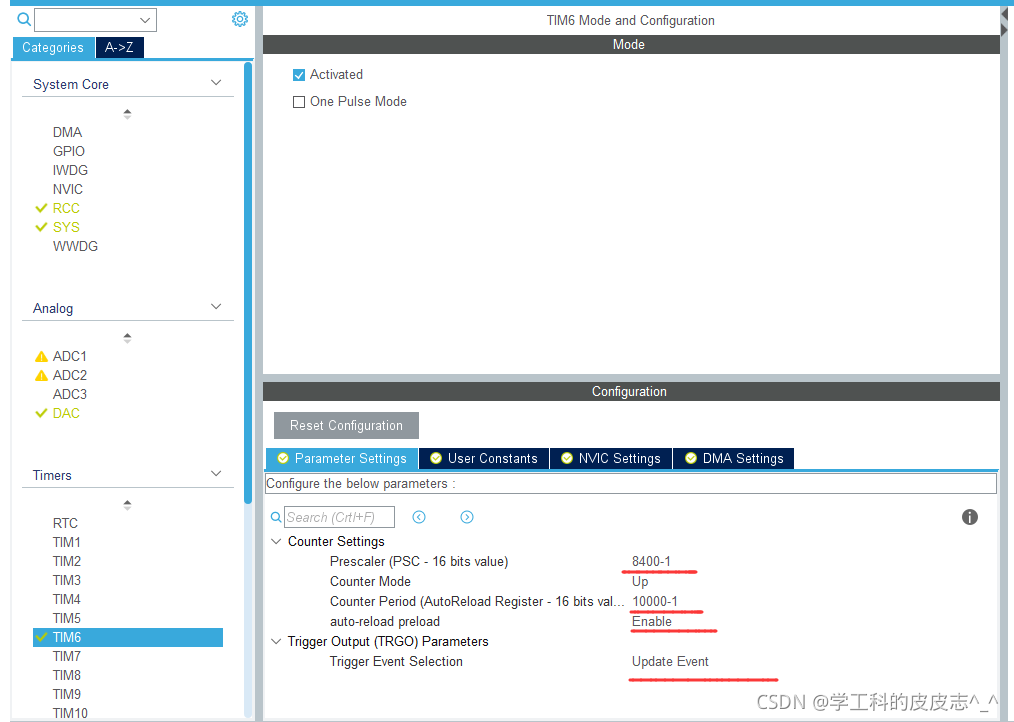The height and width of the screenshot is (722, 1014).
Task: Open the auto-reload preload Enable value
Action: pyautogui.click(x=652, y=622)
